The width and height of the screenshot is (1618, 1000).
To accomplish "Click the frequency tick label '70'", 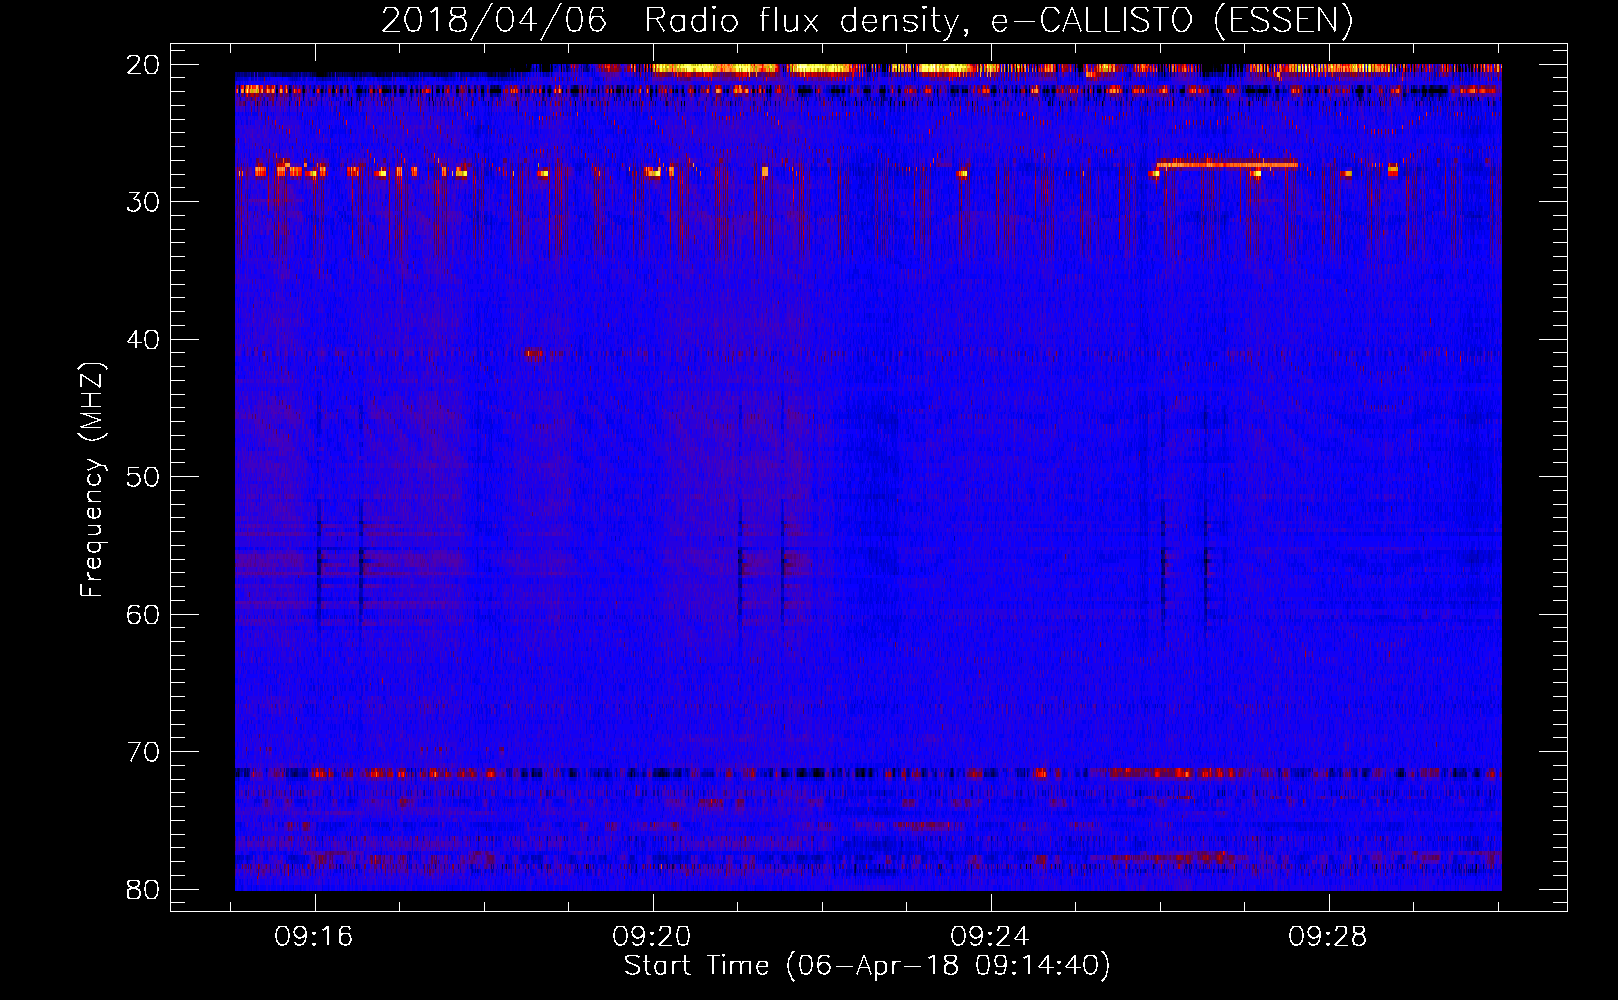I will click(x=143, y=752).
